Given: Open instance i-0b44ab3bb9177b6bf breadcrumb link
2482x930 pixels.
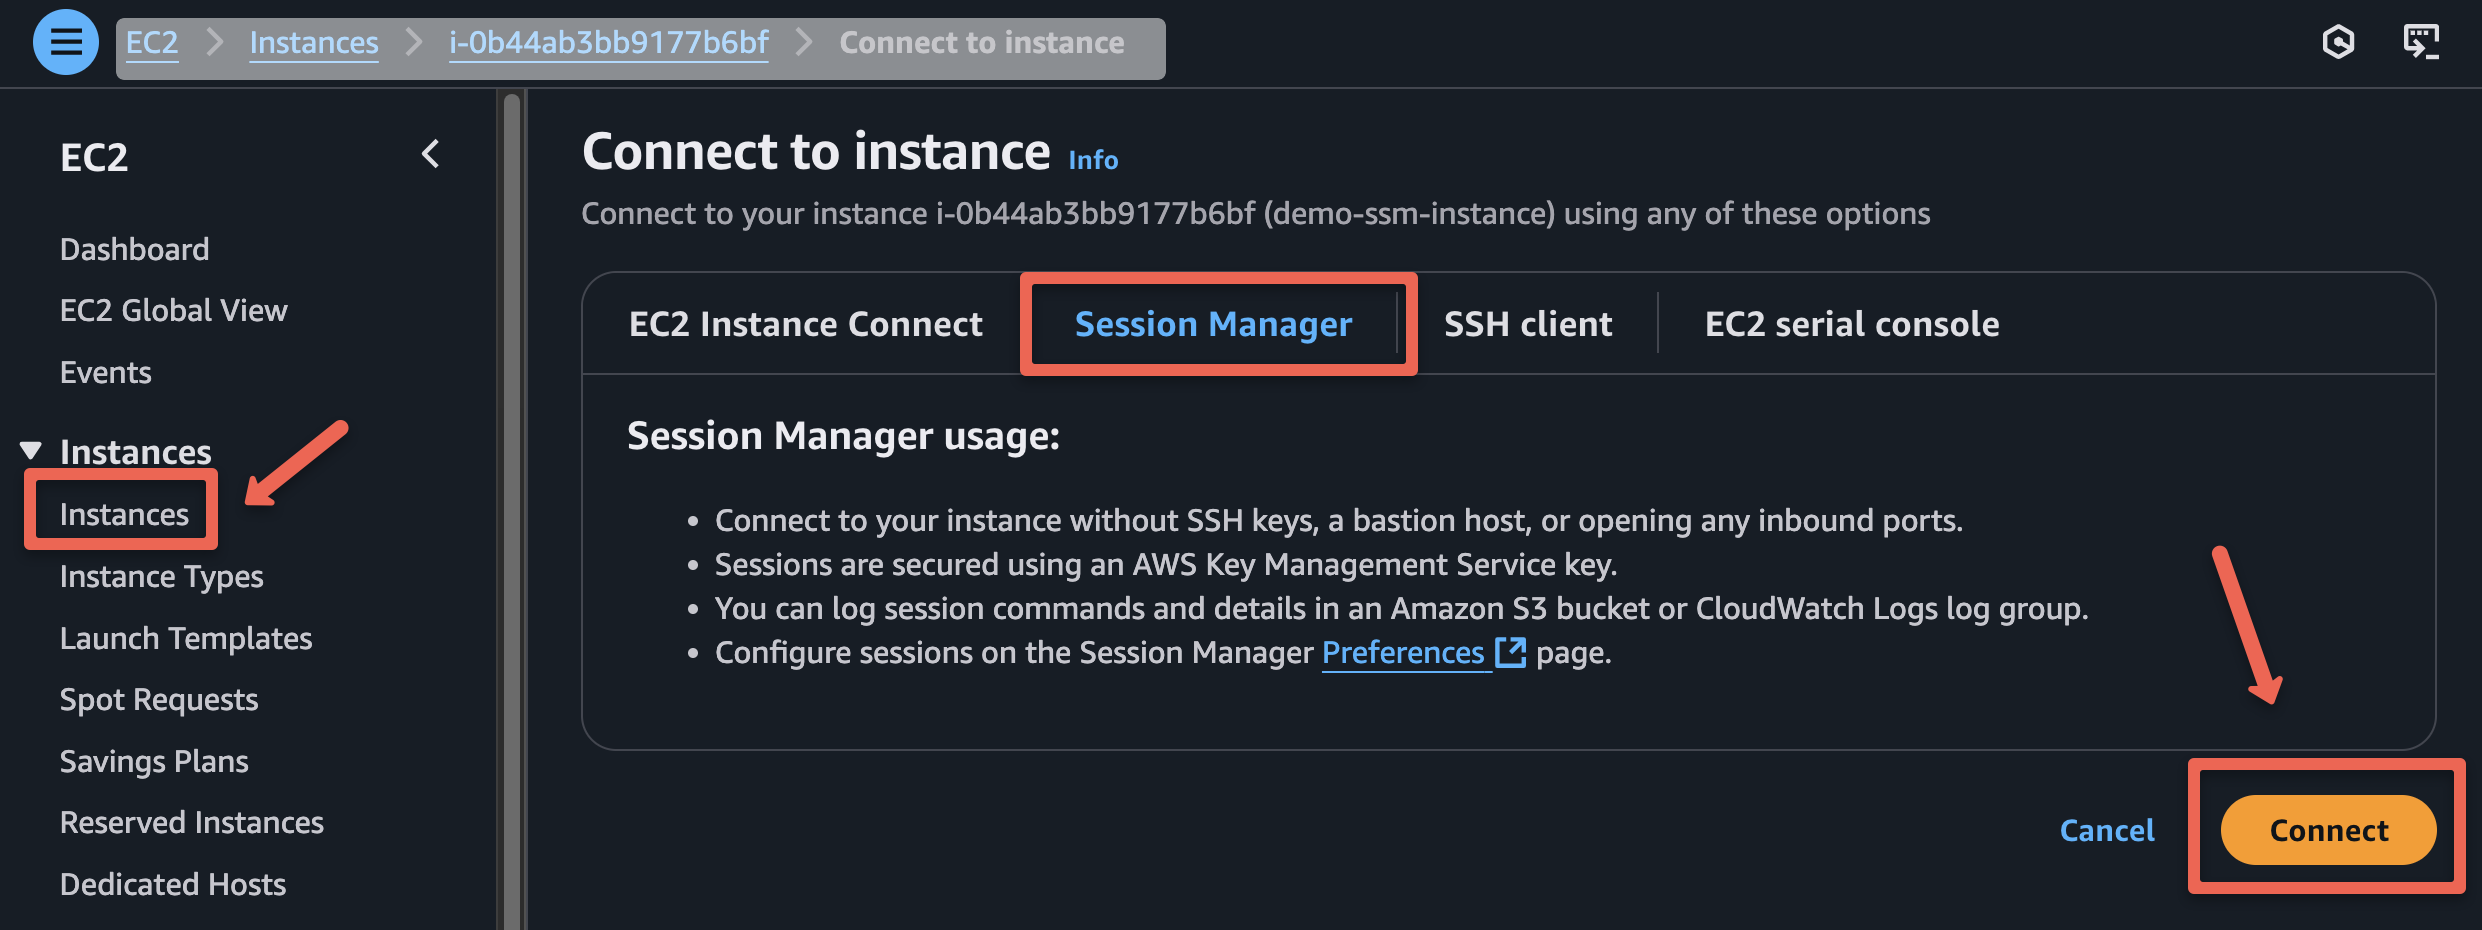Looking at the screenshot, I should 607,42.
